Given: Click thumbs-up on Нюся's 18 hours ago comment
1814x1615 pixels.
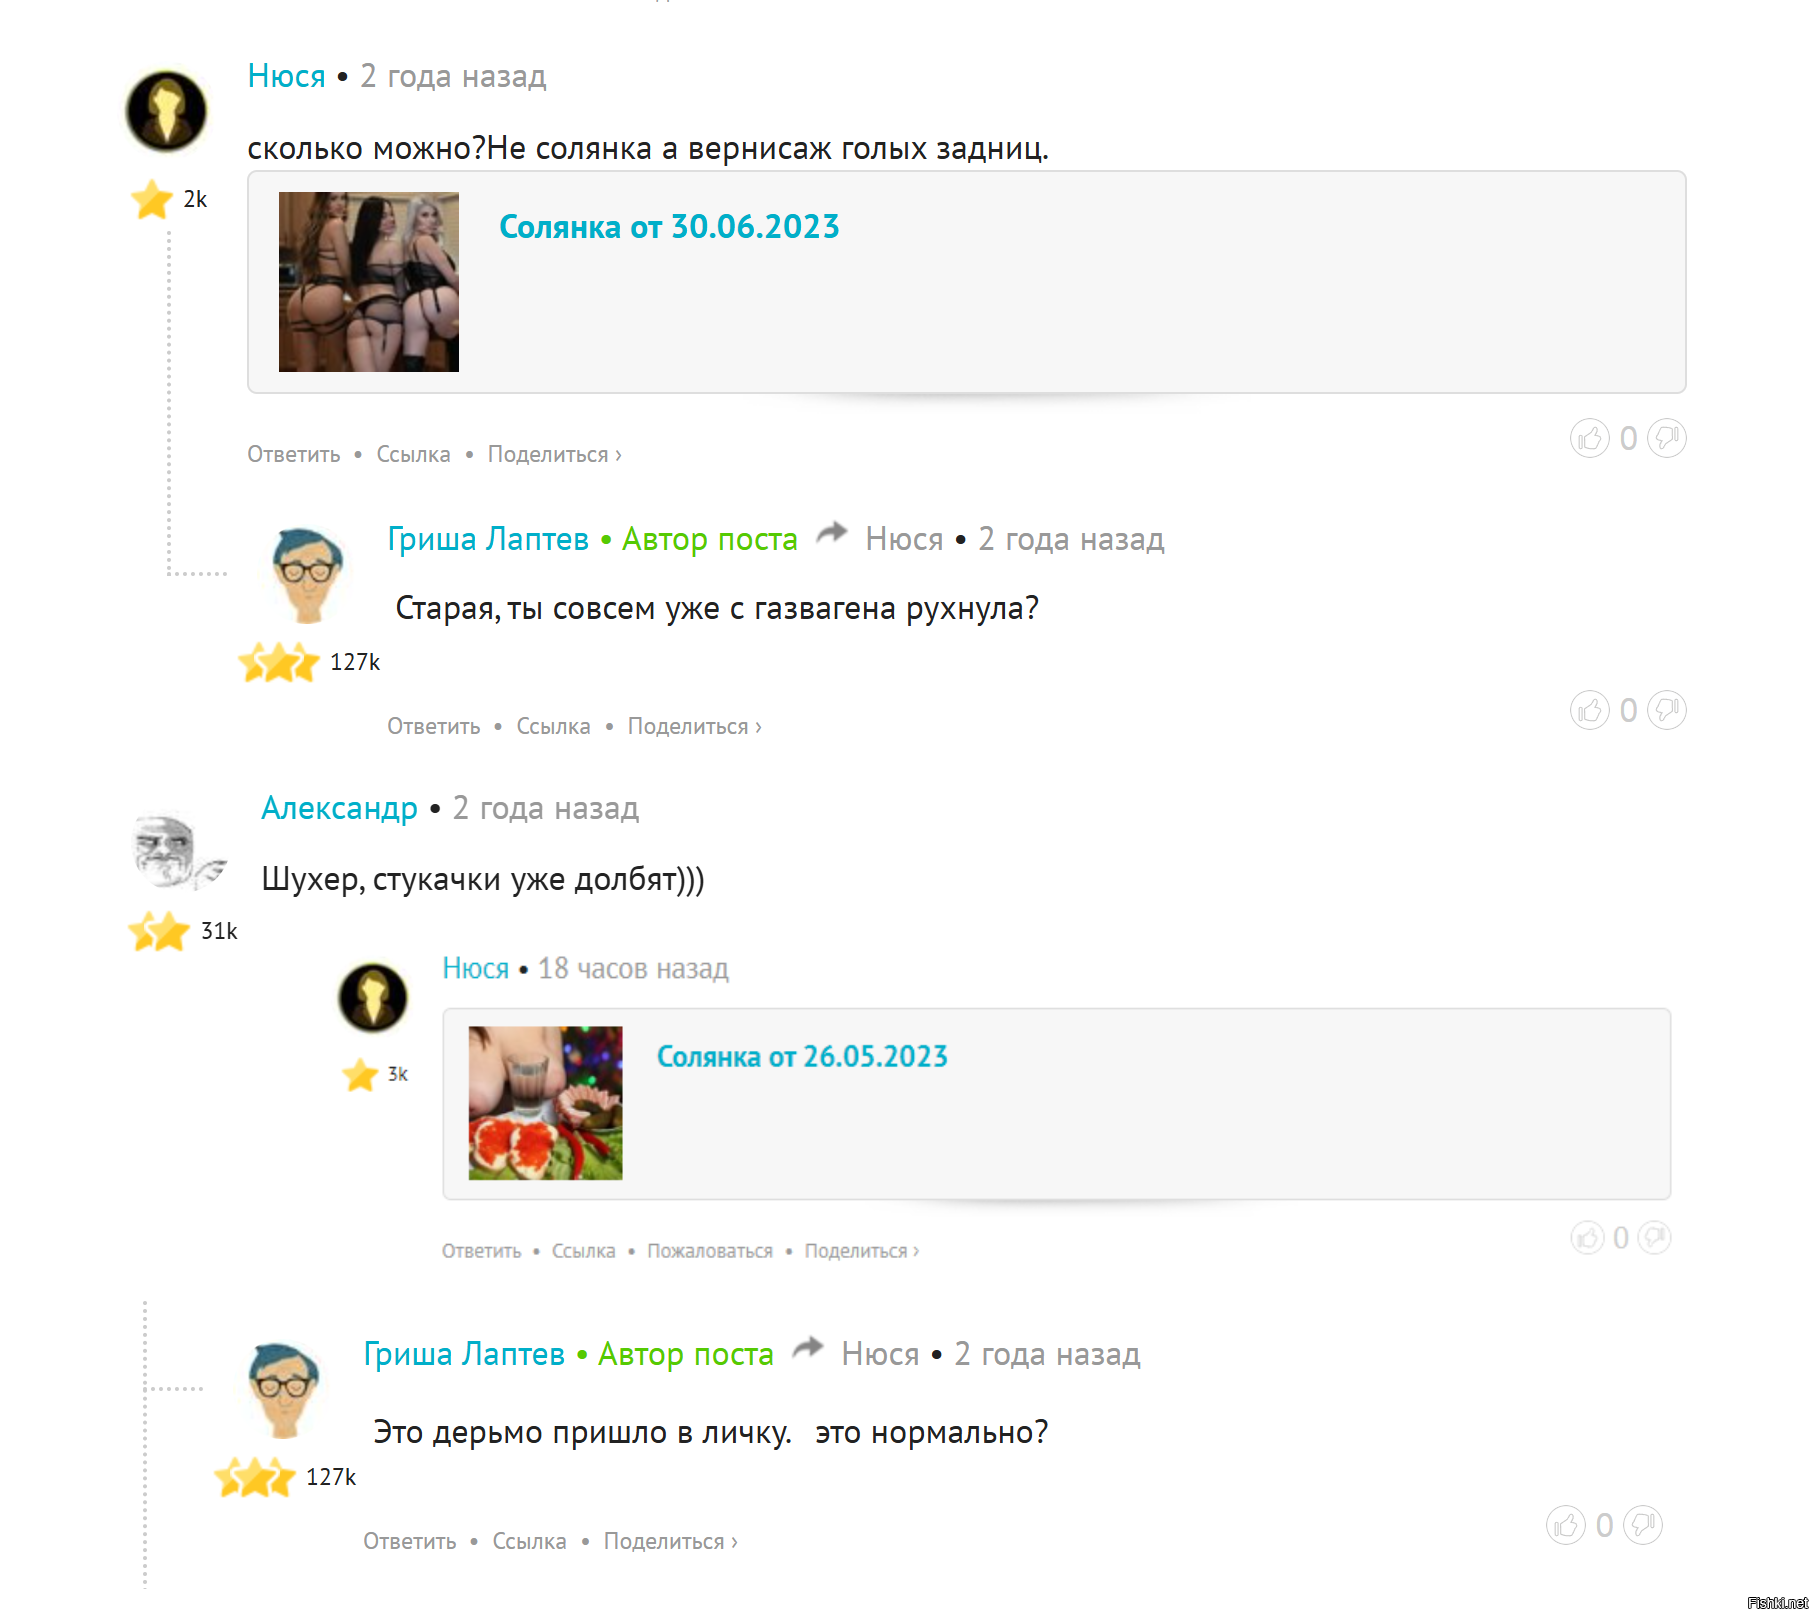Looking at the screenshot, I should [x=1587, y=1238].
